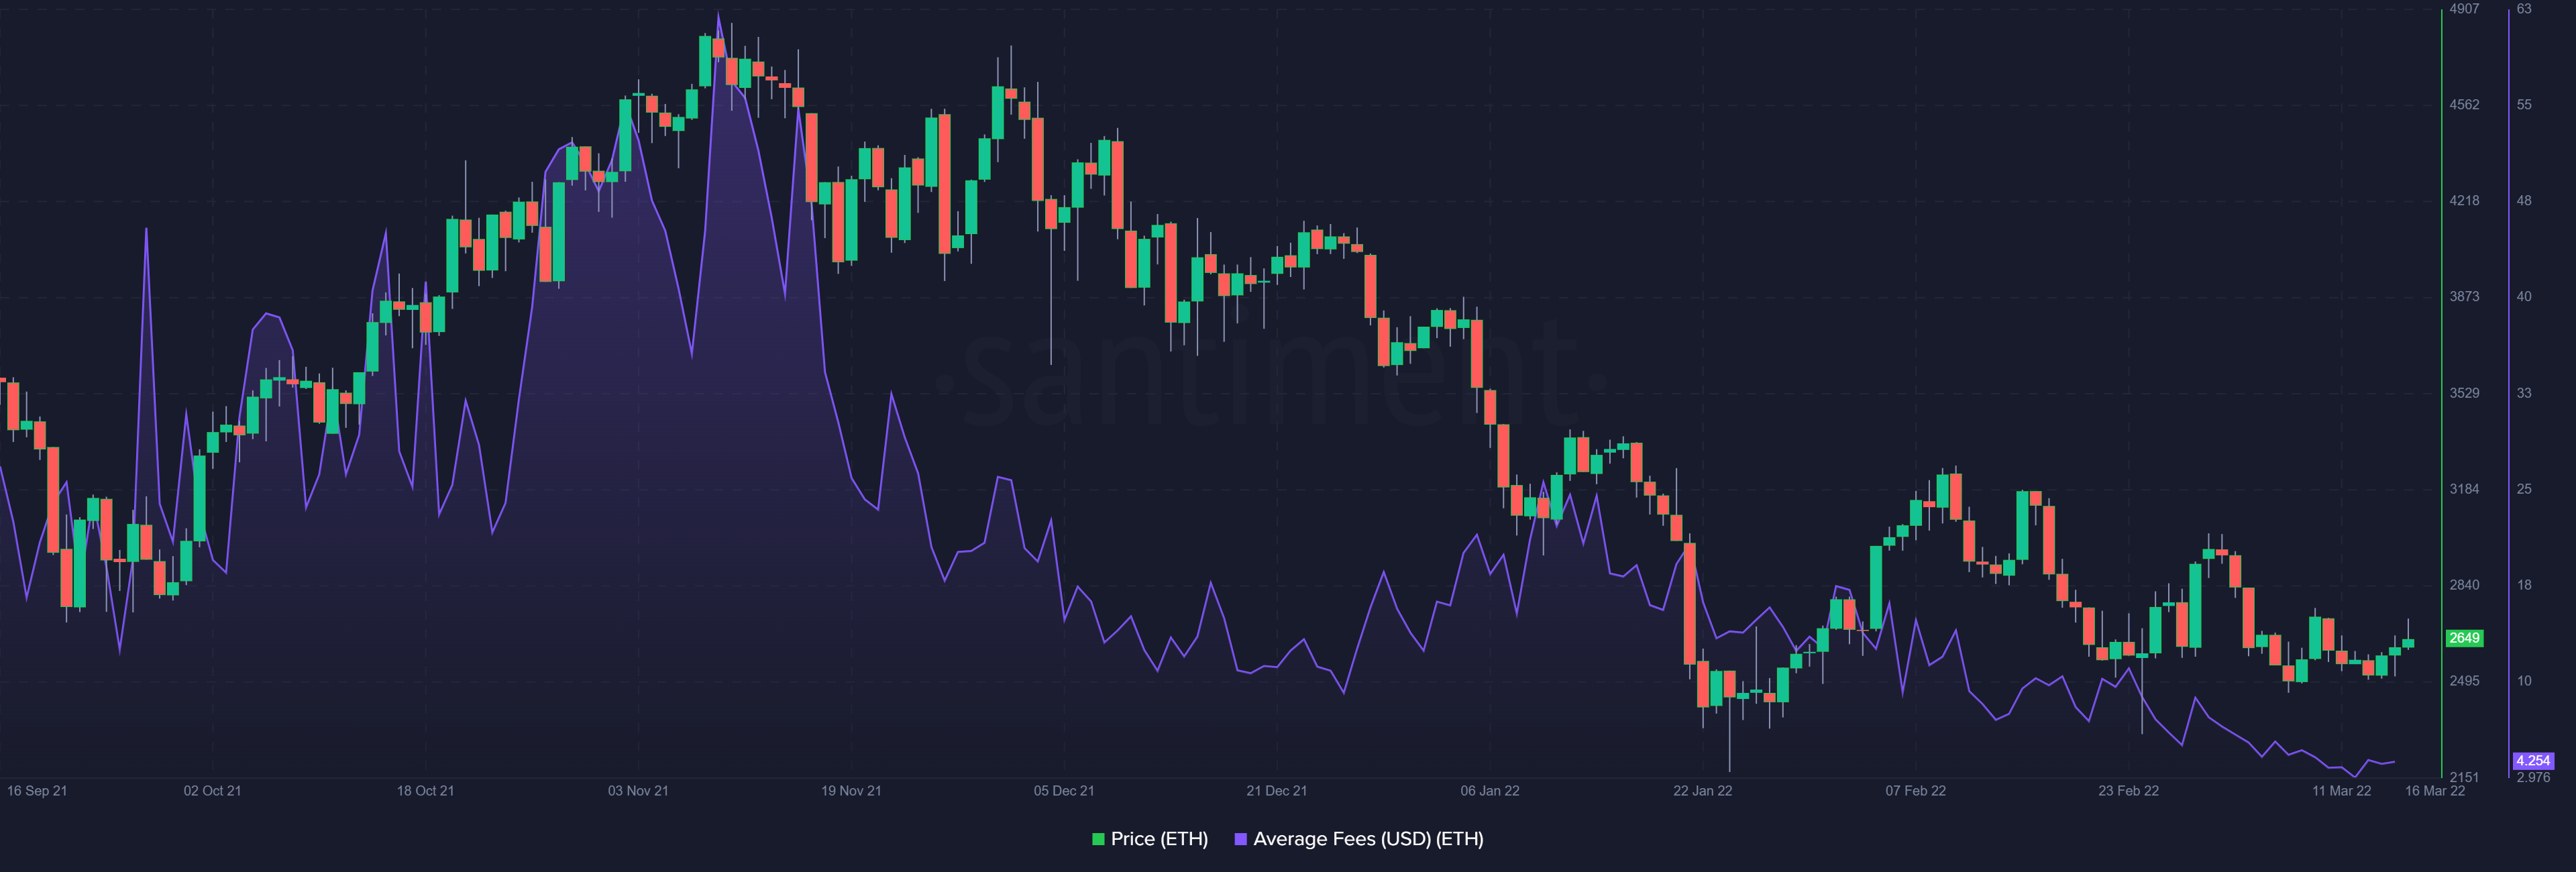This screenshot has width=2576, height=872.
Task: Click the green Price (ETH) legend swatch
Action: [x=1098, y=839]
